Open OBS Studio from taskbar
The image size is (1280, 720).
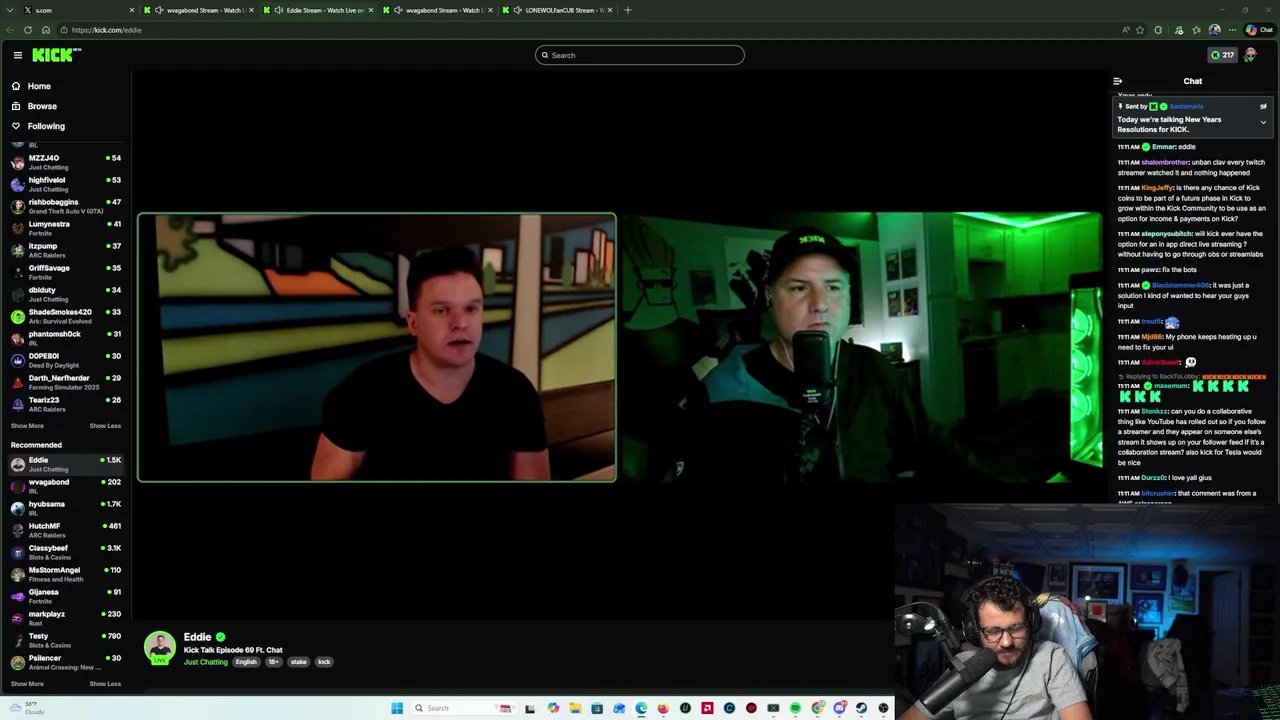pos(883,708)
